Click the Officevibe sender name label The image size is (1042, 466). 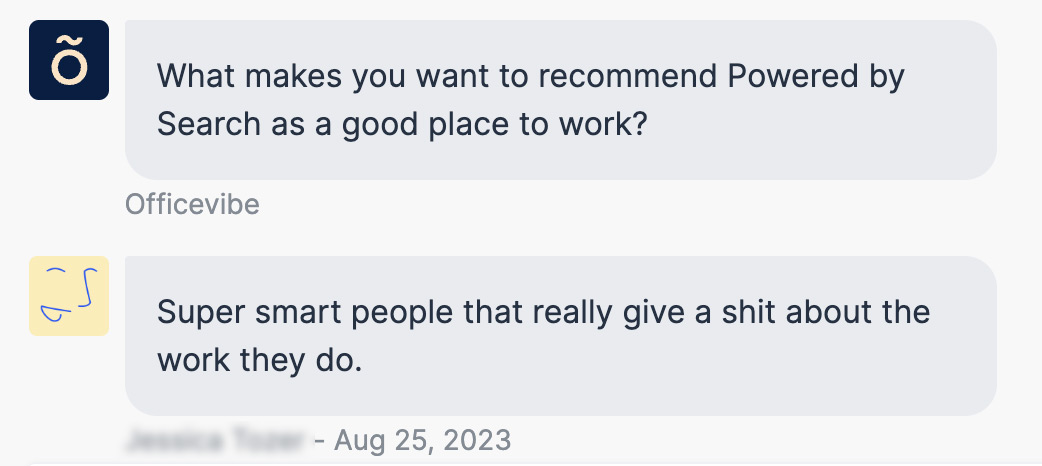[x=192, y=204]
